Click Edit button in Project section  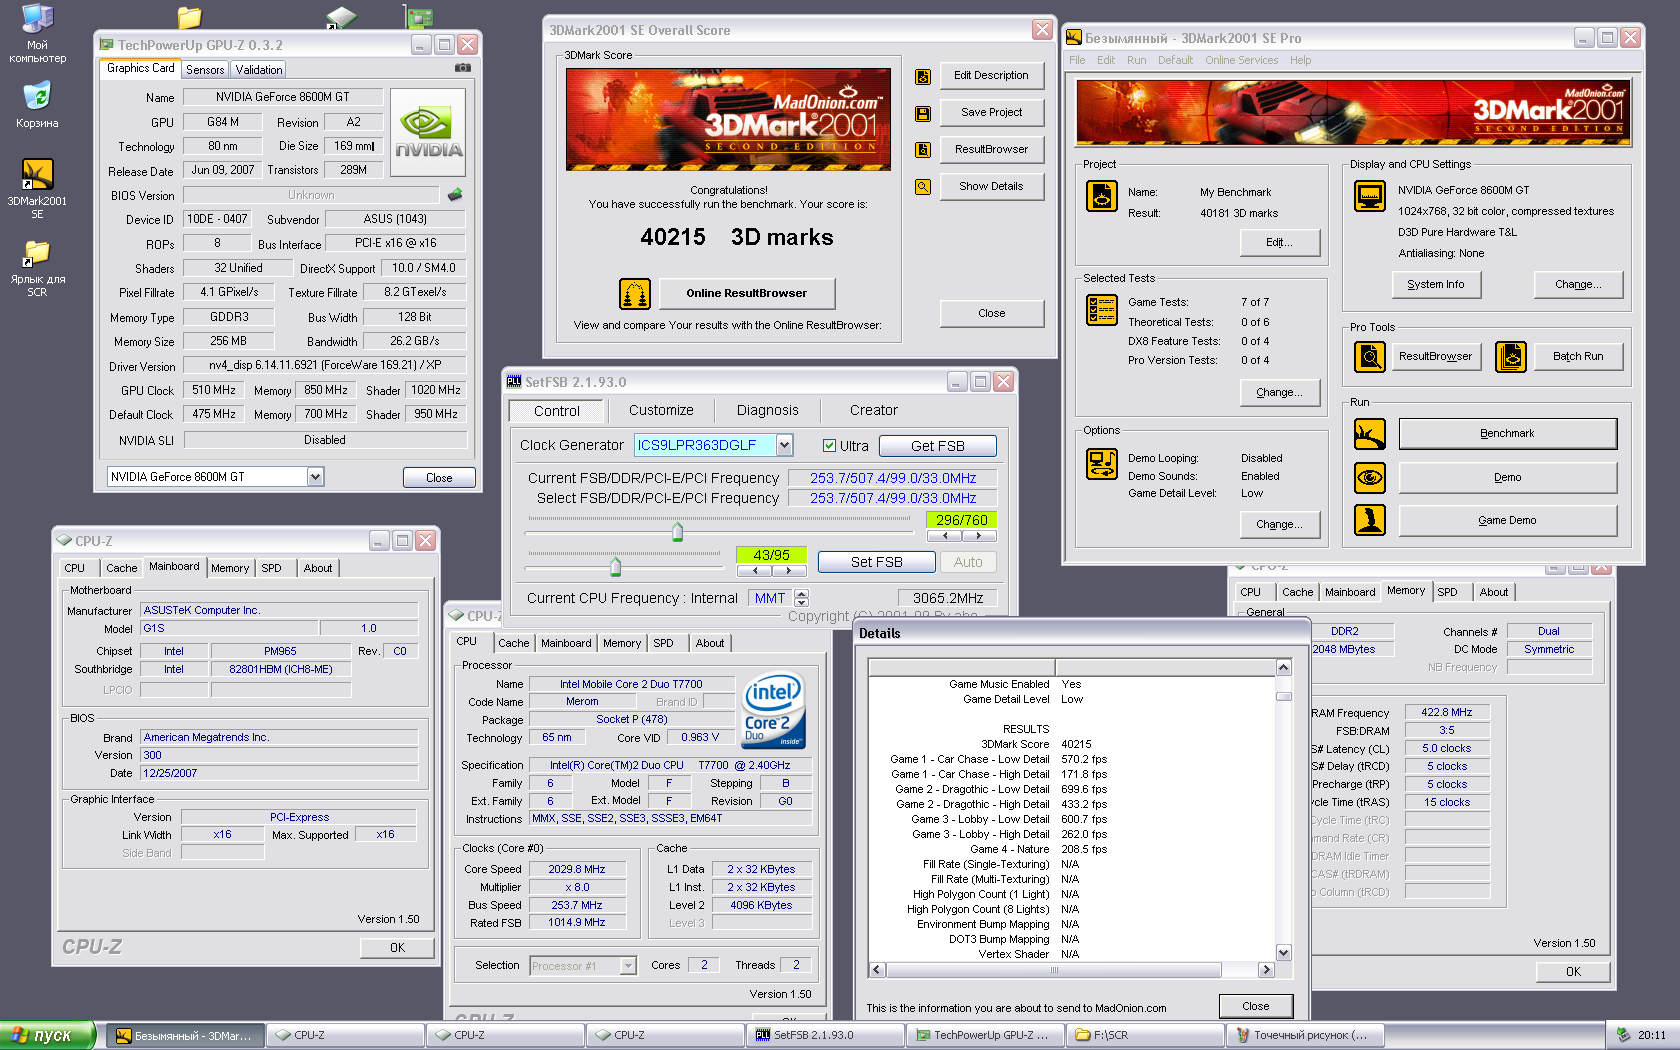click(x=1279, y=243)
